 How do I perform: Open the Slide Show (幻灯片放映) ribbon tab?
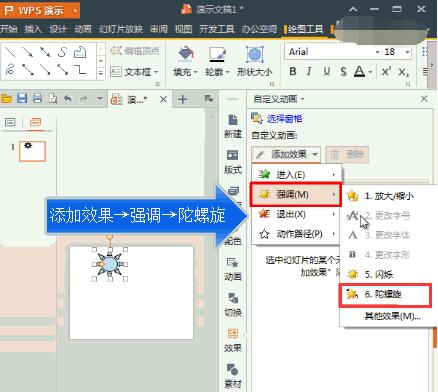click(121, 29)
